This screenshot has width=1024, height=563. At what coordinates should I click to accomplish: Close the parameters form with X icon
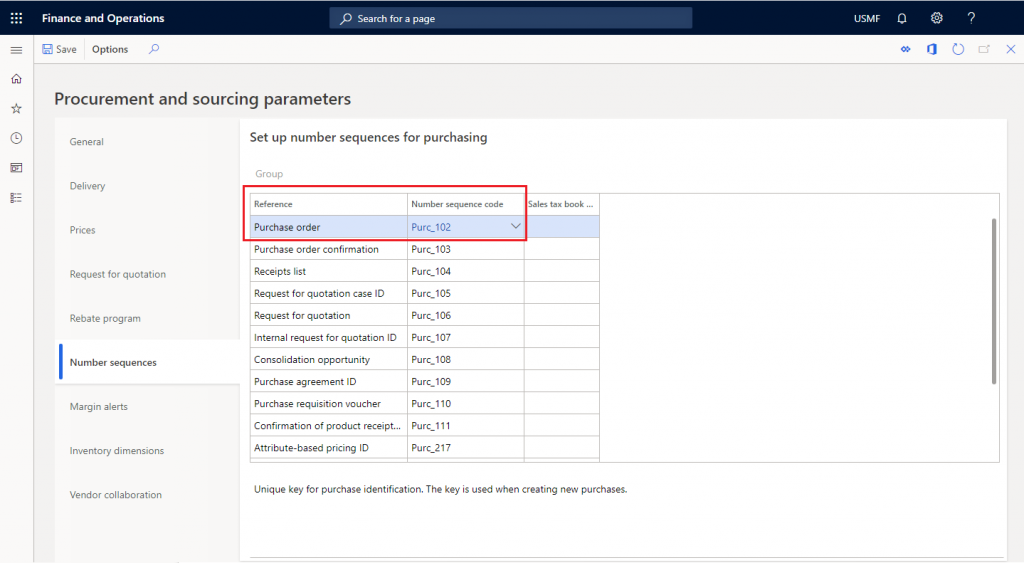coord(1010,49)
